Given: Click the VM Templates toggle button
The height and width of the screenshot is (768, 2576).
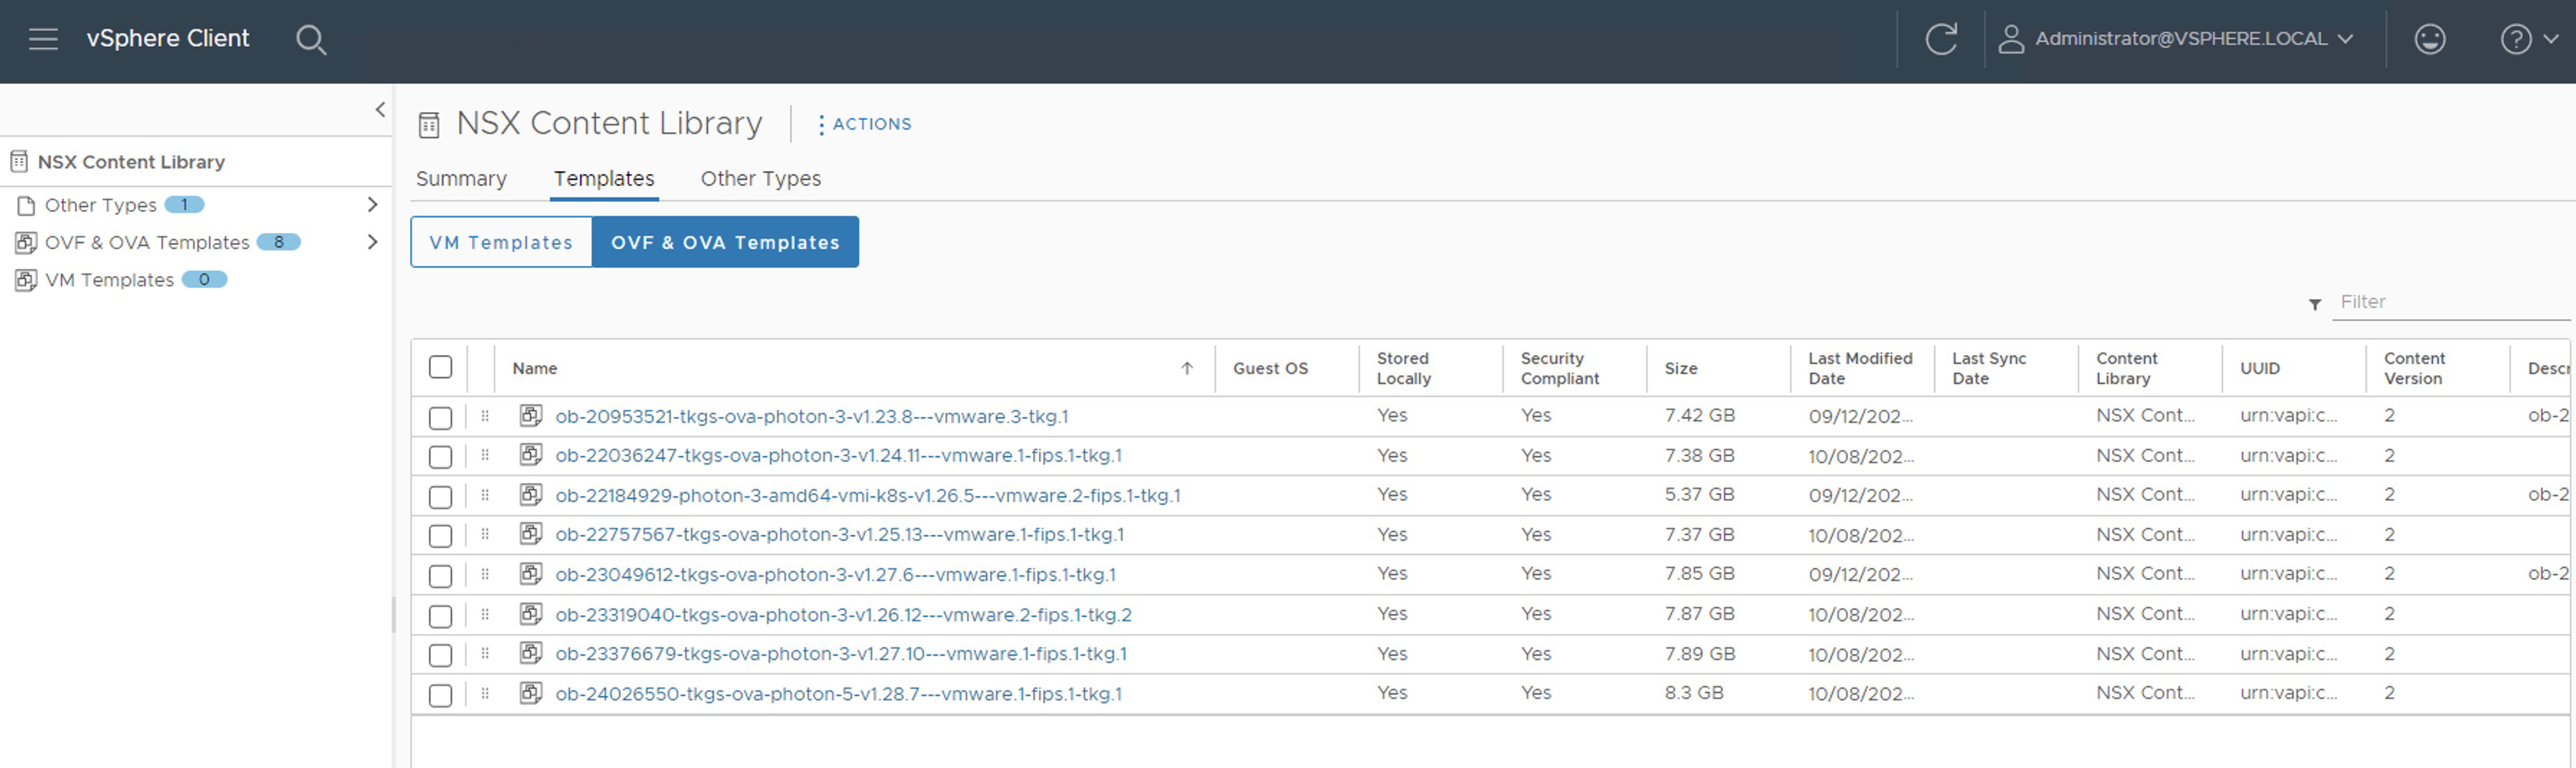Looking at the screenshot, I should 501,242.
